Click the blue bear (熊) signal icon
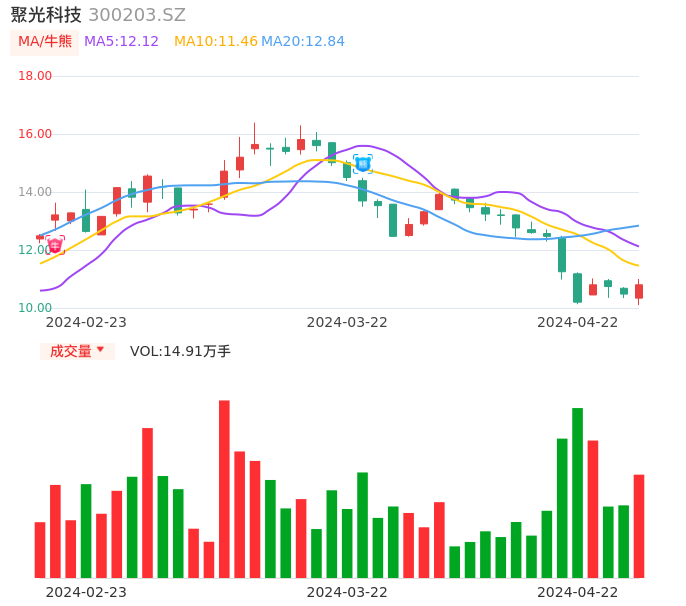This screenshot has width=686, height=606. (363, 164)
